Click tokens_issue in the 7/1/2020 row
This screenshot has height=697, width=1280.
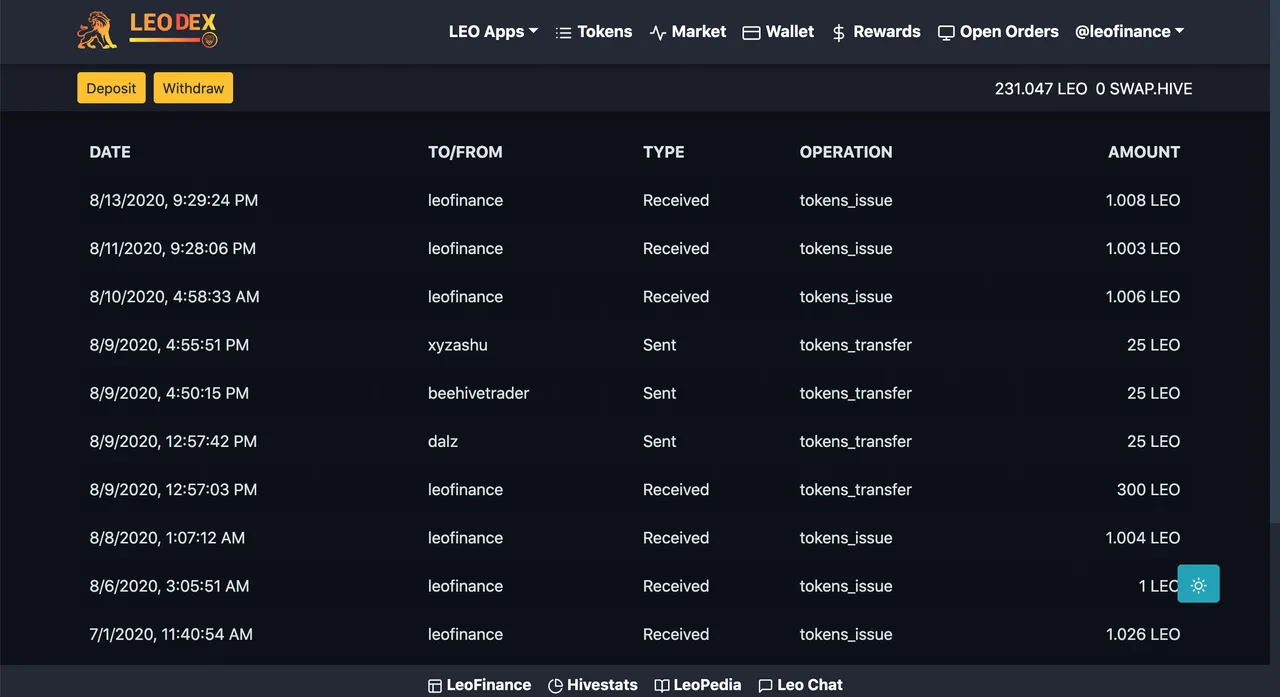click(846, 634)
